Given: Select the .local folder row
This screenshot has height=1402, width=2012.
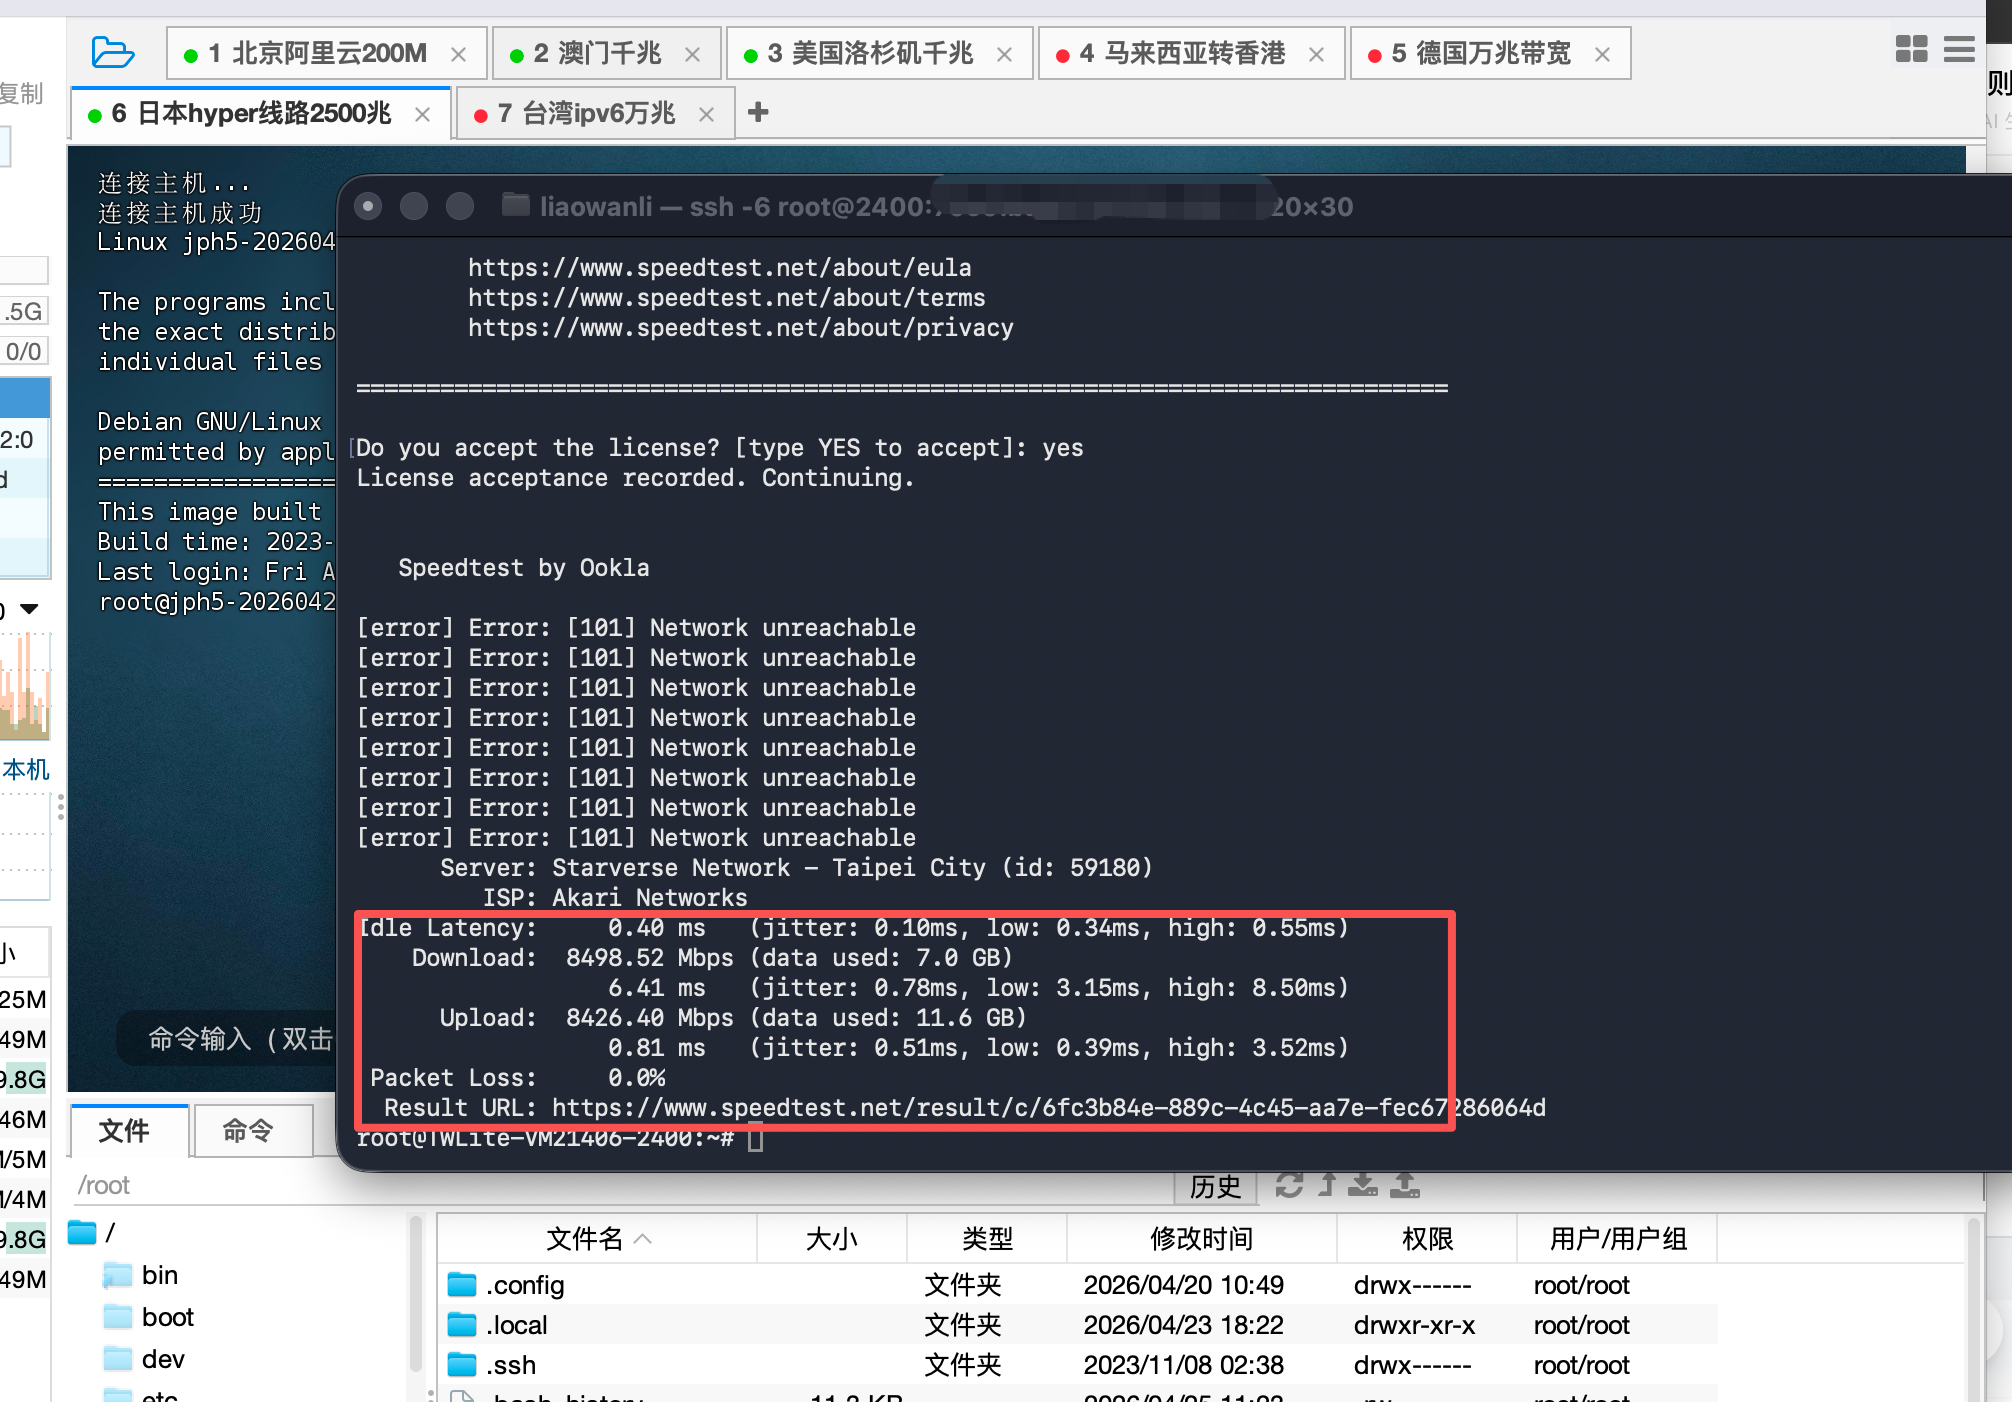Looking at the screenshot, I should point(1078,1325).
